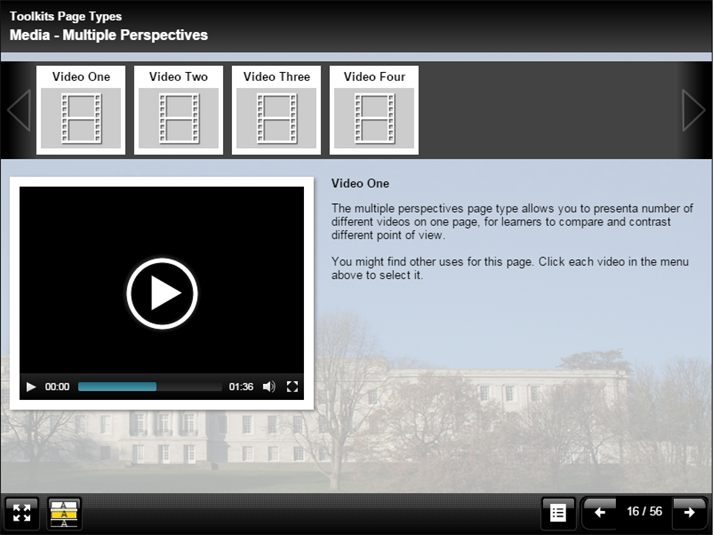The height and width of the screenshot is (535, 714).
Task: Open the table of contents menu
Action: (x=558, y=513)
